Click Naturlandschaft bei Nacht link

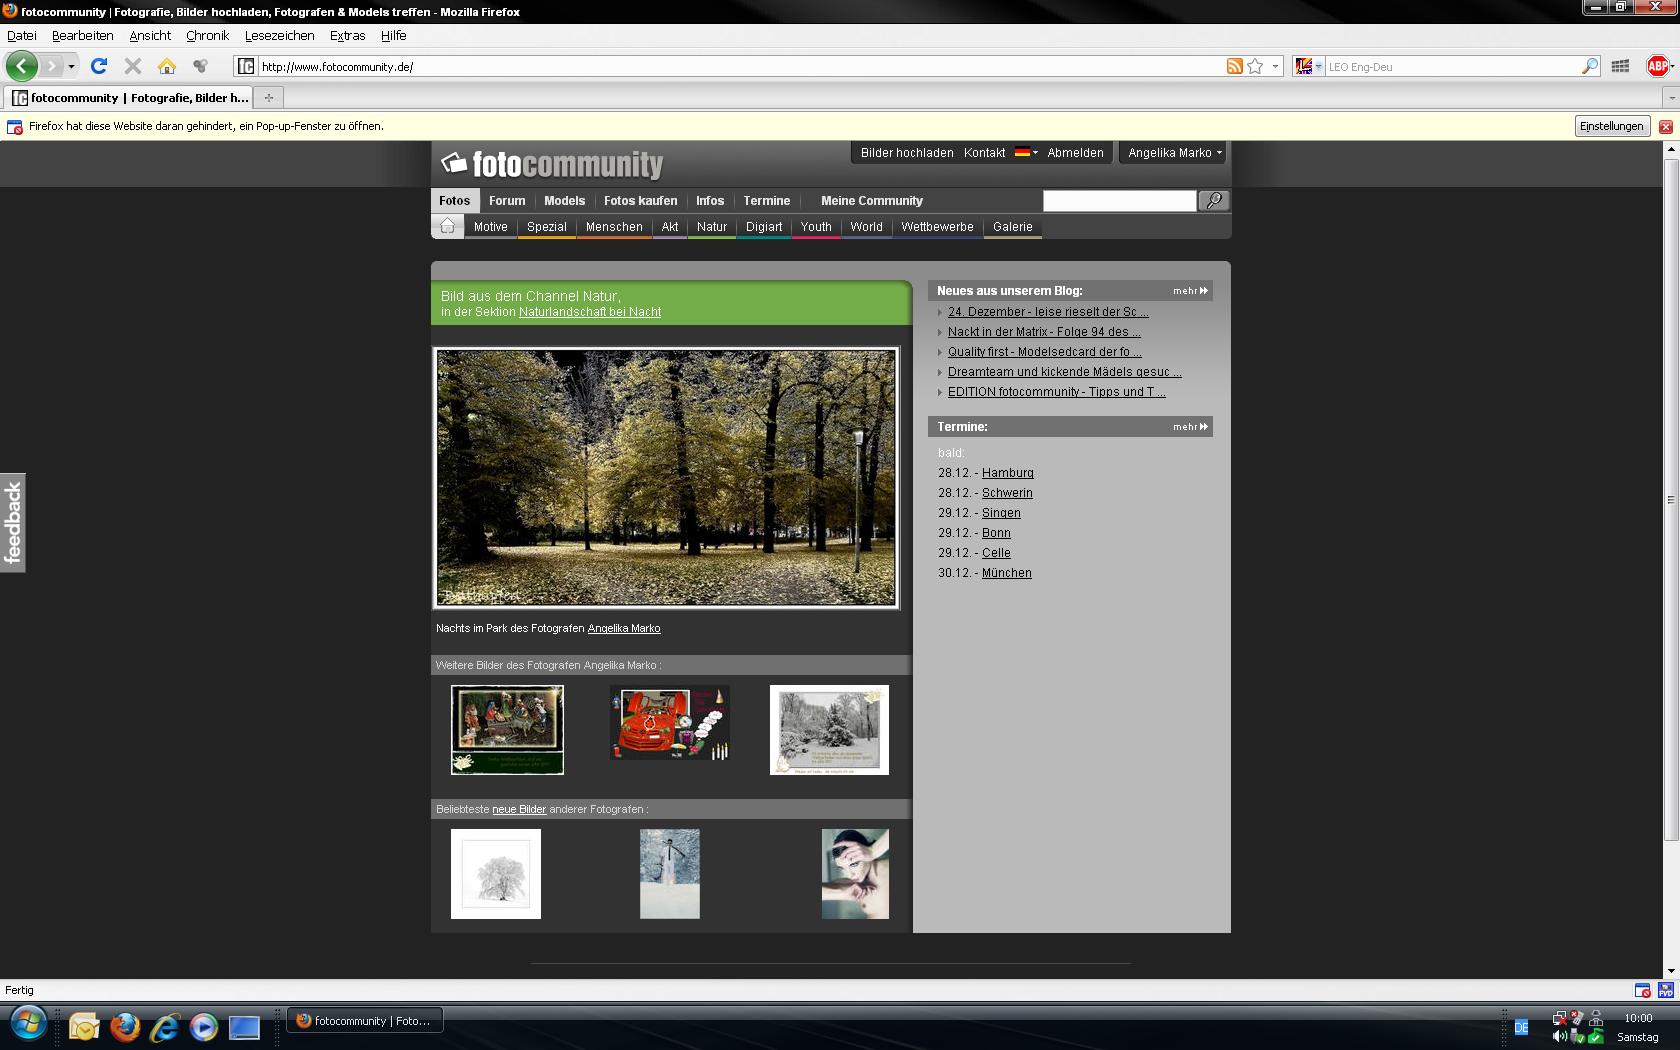[x=590, y=312]
